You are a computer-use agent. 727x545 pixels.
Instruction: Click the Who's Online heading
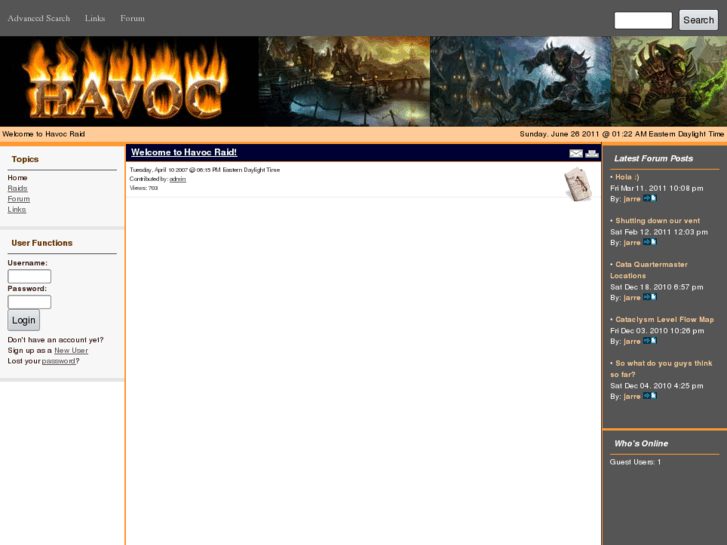641,443
